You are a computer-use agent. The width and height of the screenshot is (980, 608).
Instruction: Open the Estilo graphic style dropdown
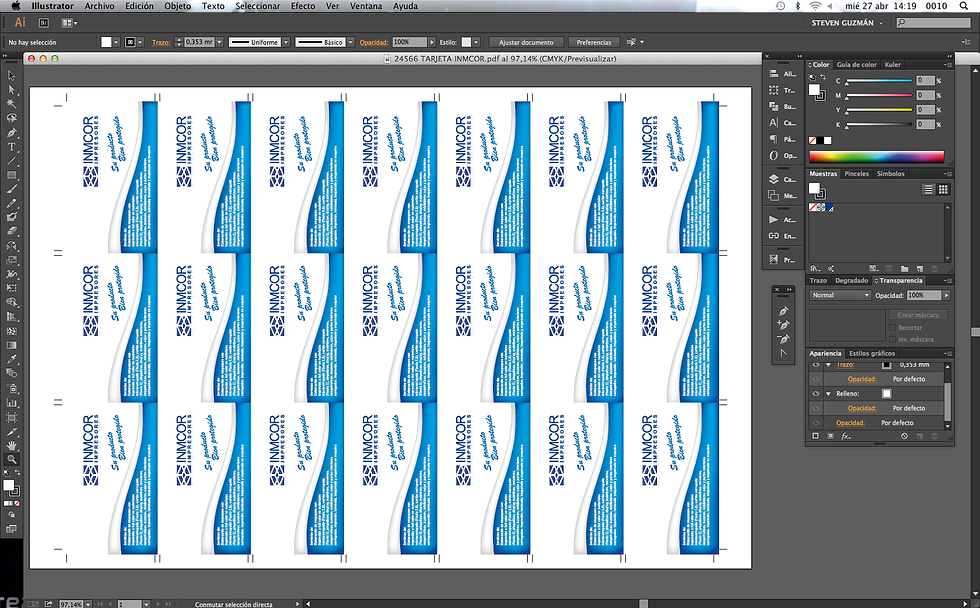coord(476,42)
